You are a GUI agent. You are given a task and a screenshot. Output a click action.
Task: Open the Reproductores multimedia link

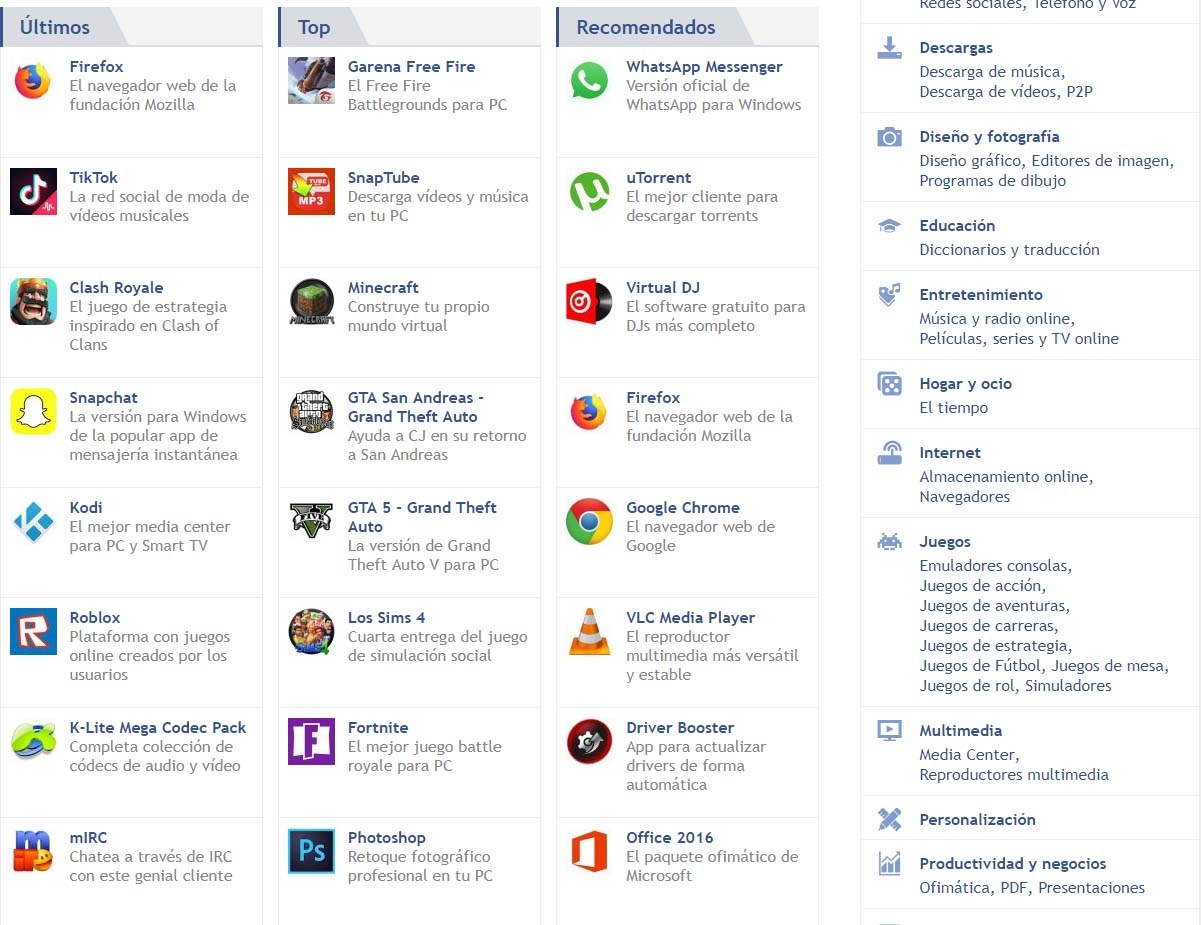1014,775
